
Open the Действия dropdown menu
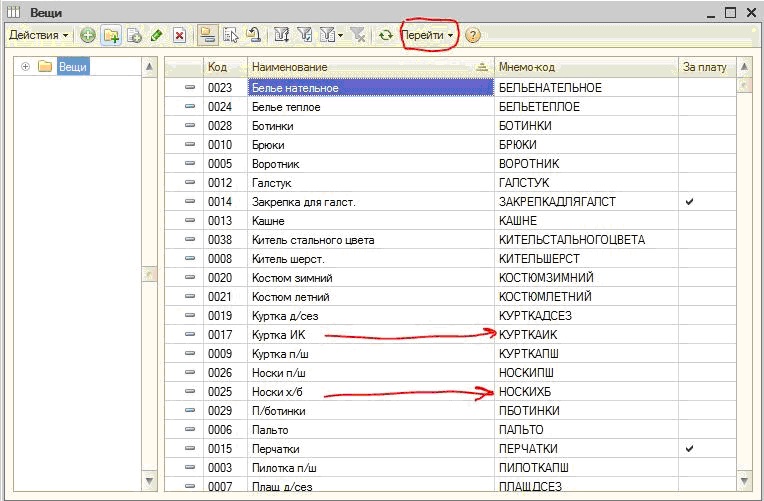point(38,35)
